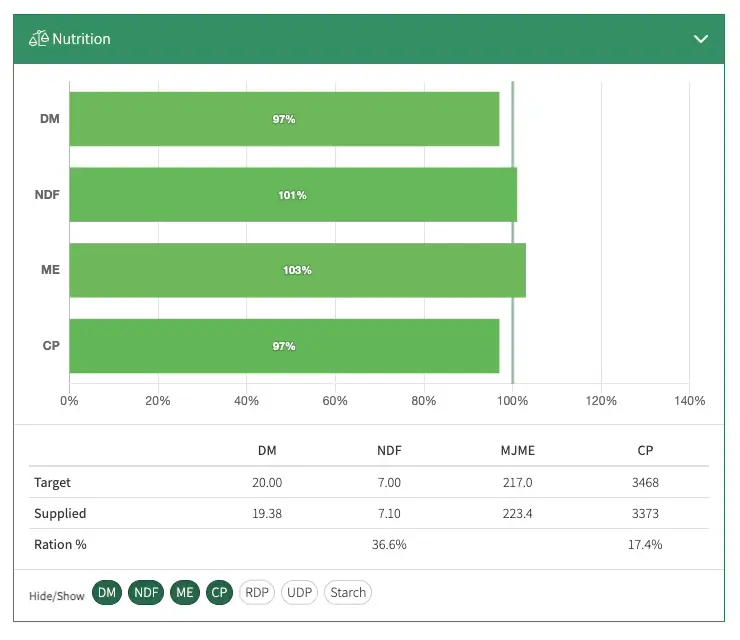Click the Hide/Show label
This screenshot has width=740, height=640.
[57, 596]
